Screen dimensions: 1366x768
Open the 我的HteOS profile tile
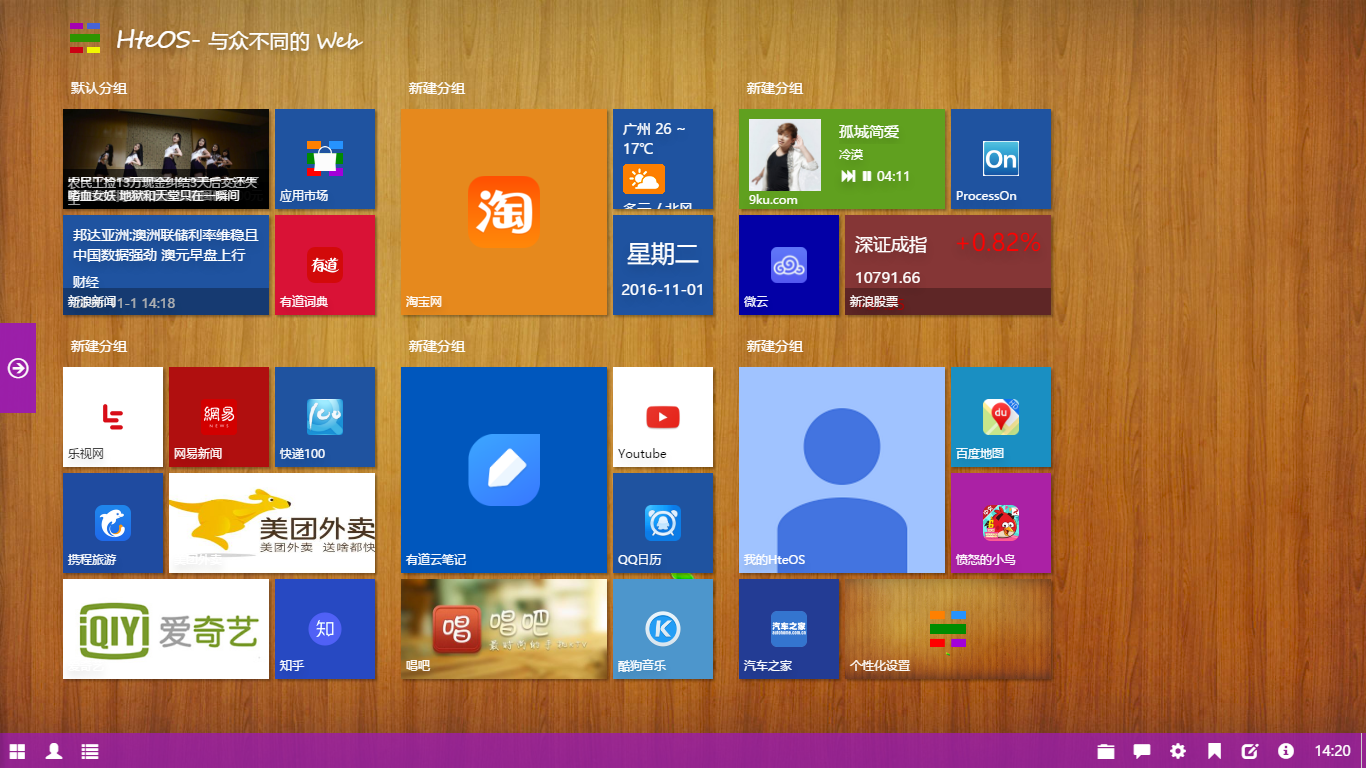tap(842, 470)
